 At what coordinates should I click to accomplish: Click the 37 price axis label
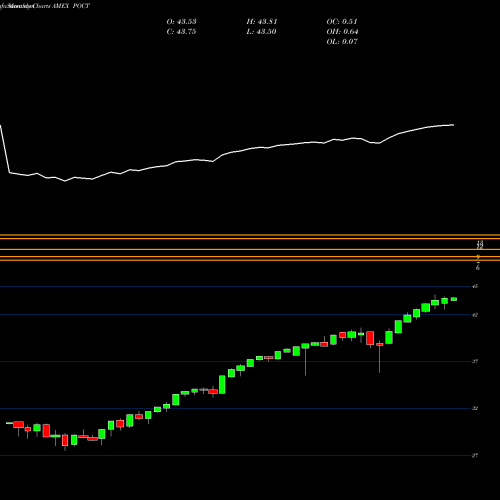tap(475, 361)
